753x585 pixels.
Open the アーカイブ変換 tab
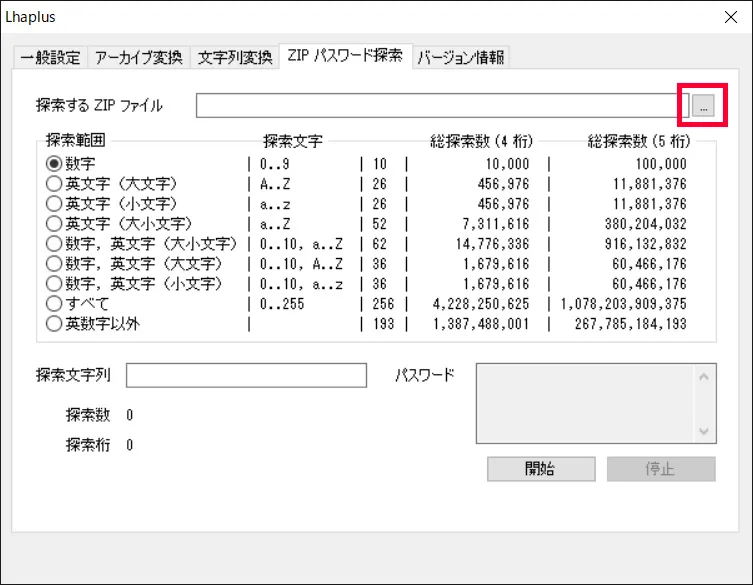pos(139,58)
